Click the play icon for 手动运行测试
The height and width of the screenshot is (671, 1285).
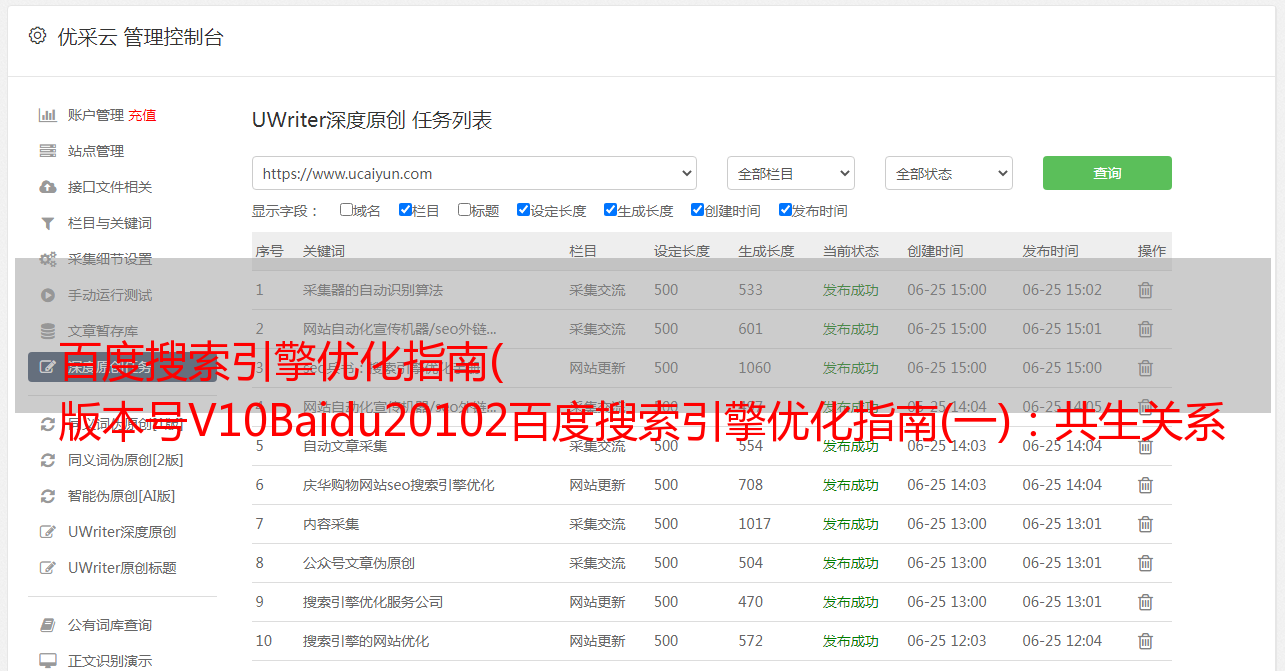coord(47,295)
